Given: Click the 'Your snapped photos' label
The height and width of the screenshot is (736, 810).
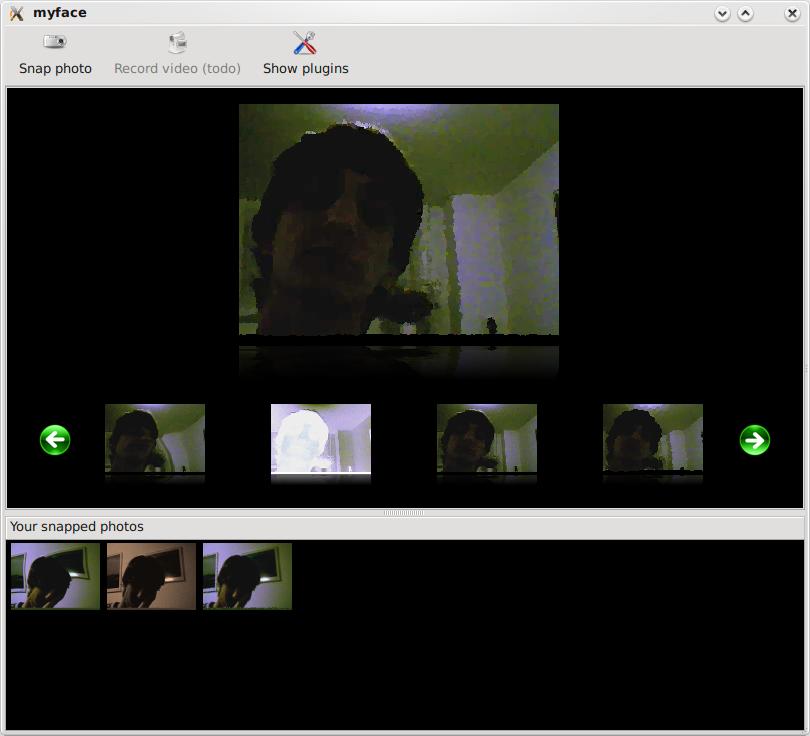Looking at the screenshot, I should 77,526.
